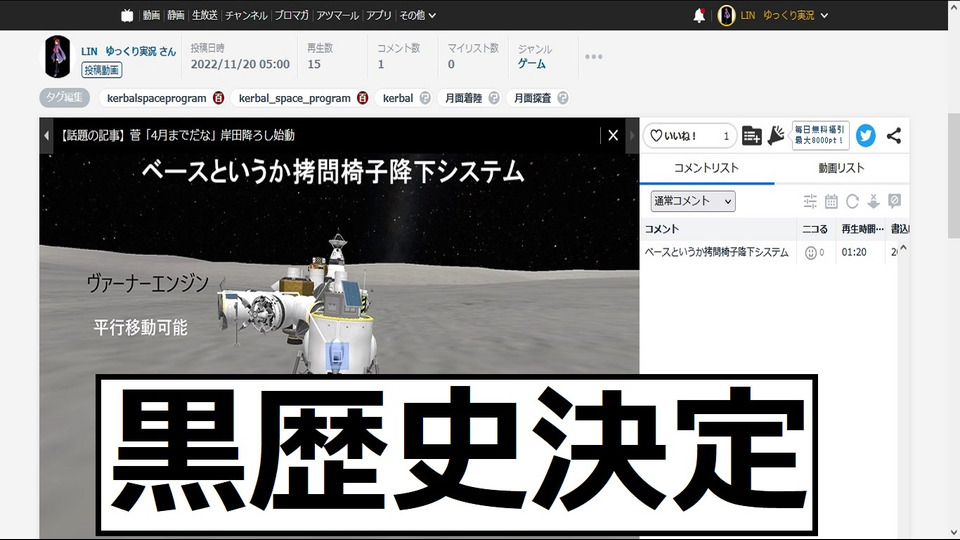Open comment NG settings icon

click(894, 201)
